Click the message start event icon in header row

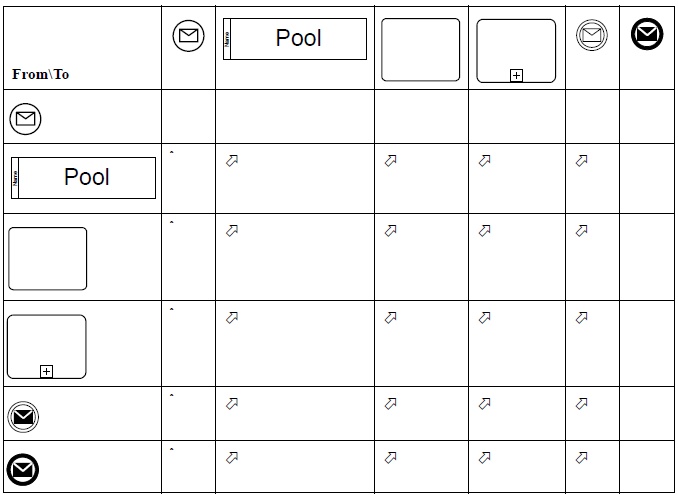[188, 37]
